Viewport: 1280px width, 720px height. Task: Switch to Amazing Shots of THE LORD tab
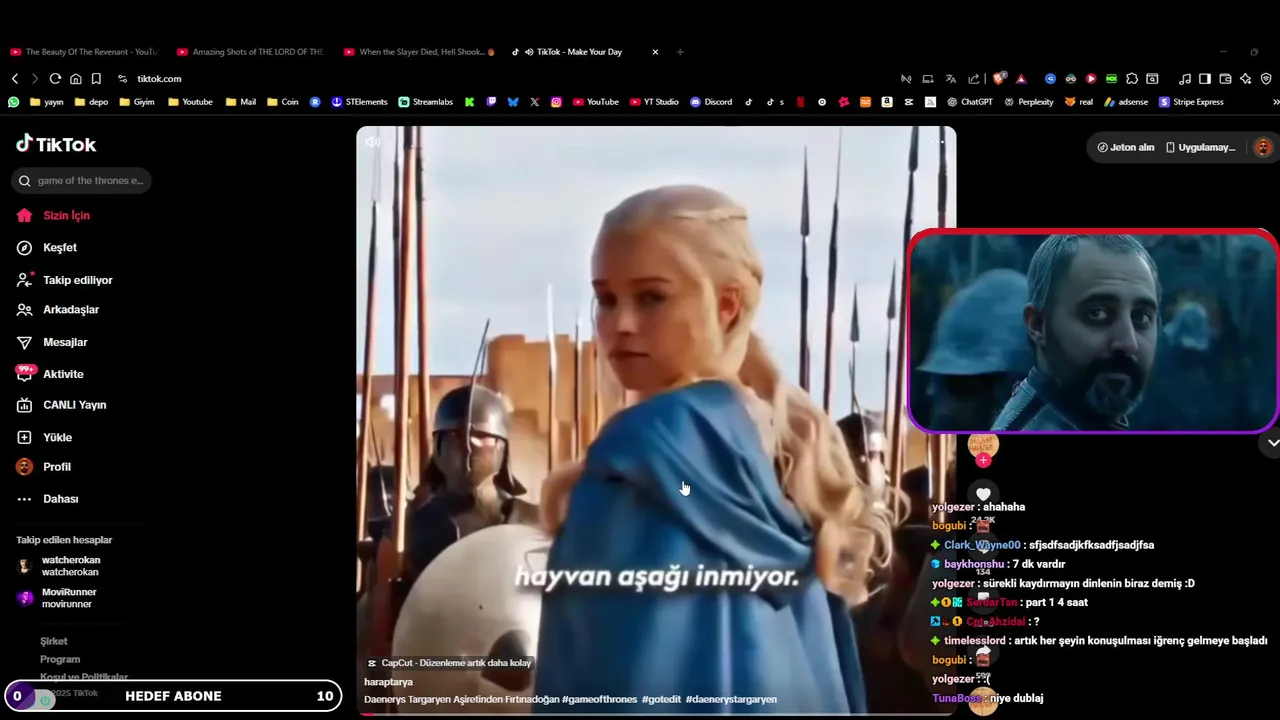(250, 52)
